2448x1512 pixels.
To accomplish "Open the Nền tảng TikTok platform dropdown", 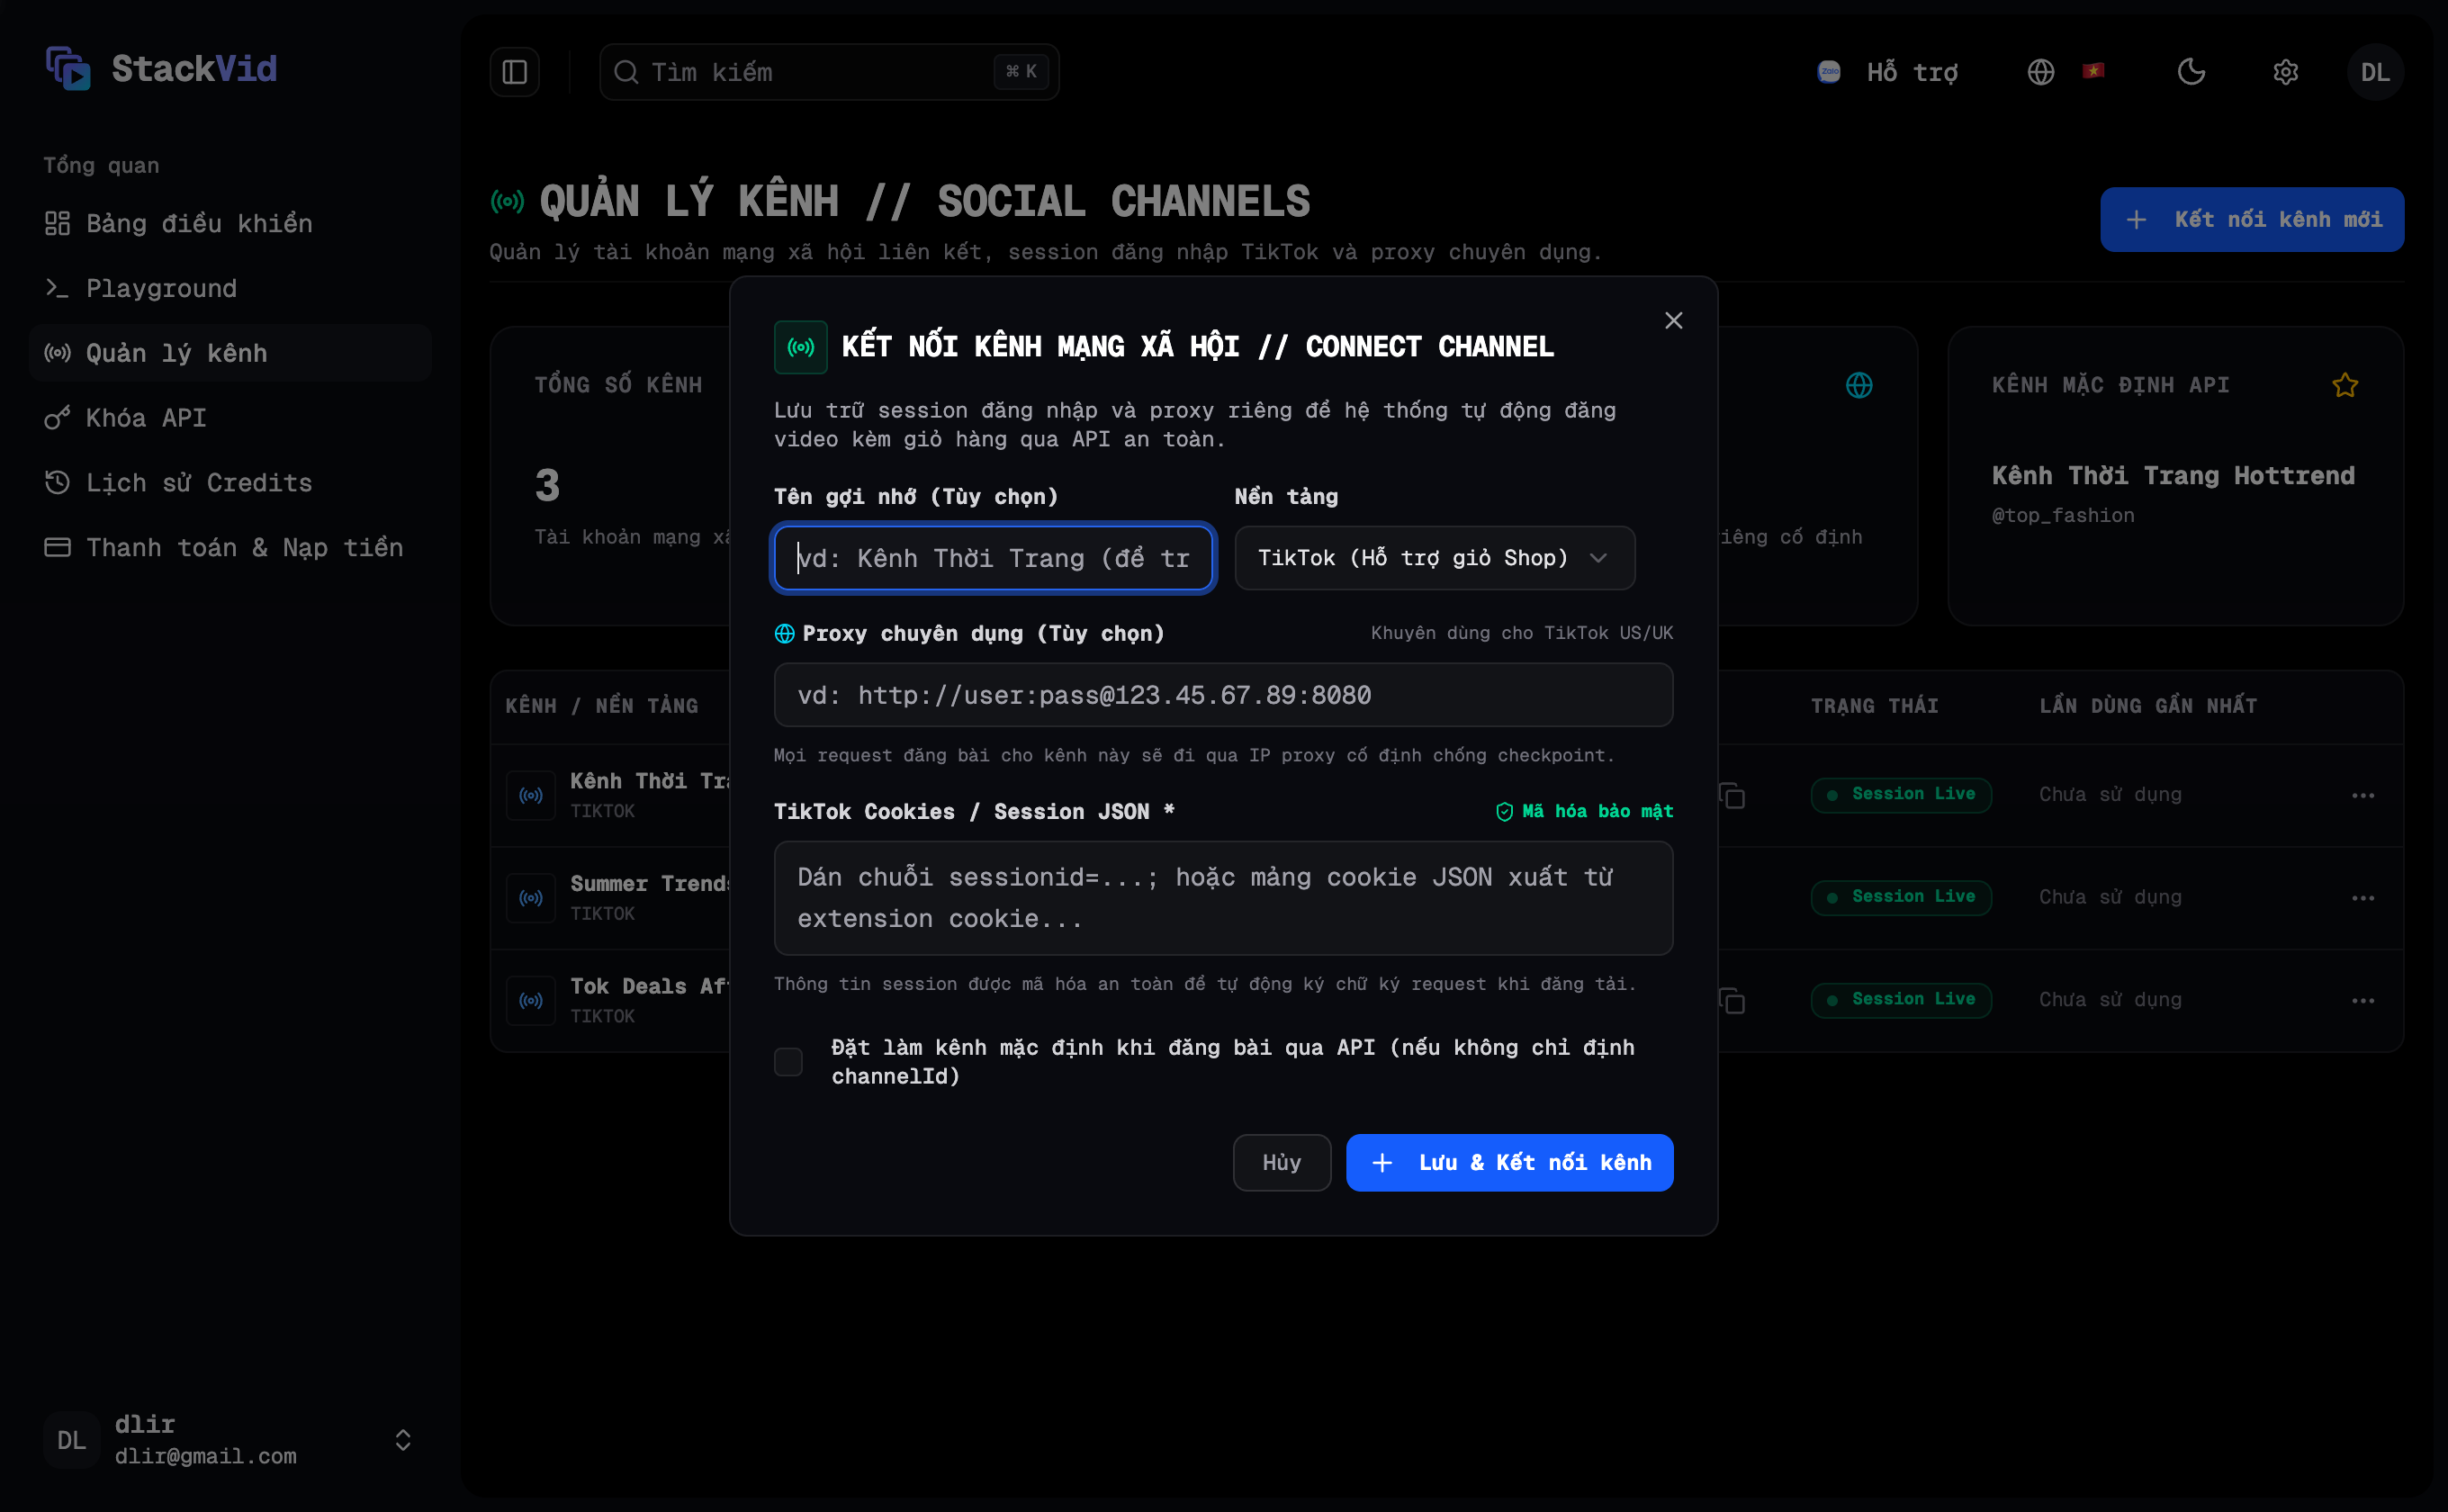I will 1434,558.
